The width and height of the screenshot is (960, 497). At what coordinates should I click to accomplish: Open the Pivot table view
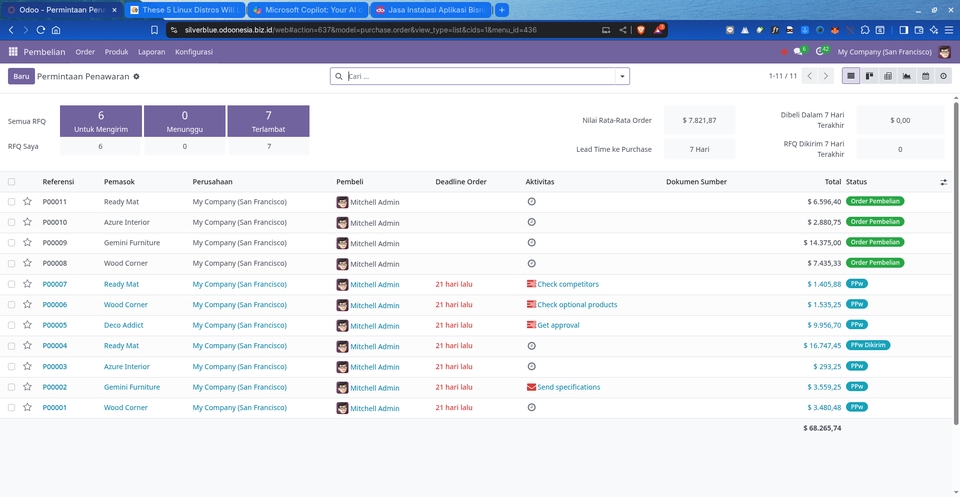pos(888,76)
